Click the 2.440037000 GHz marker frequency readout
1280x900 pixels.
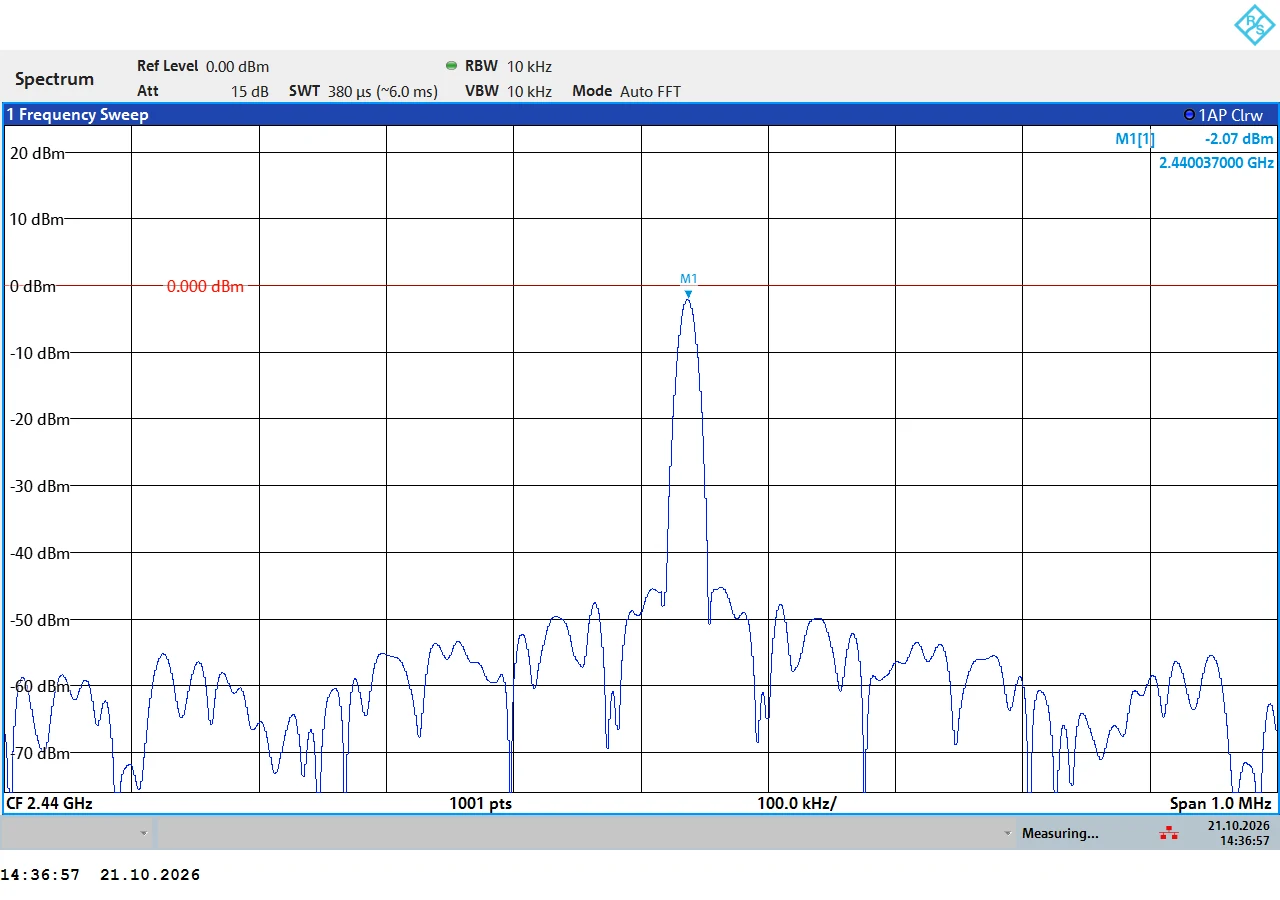(1216, 162)
